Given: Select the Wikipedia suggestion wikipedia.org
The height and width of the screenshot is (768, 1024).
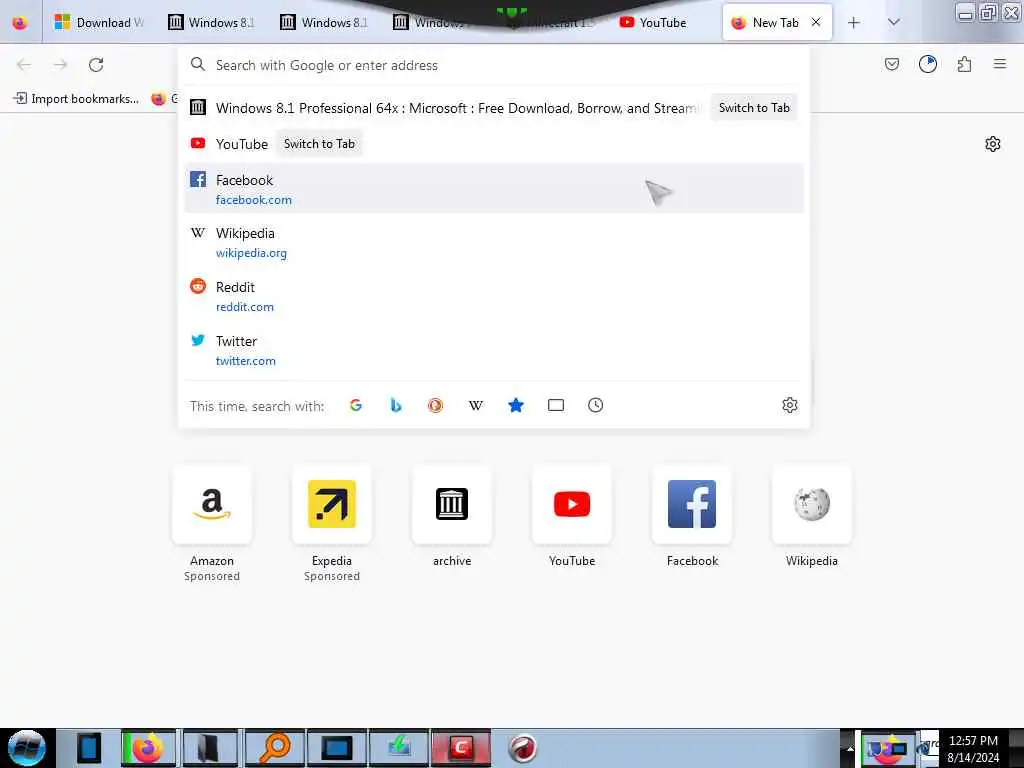Looking at the screenshot, I should (x=494, y=242).
